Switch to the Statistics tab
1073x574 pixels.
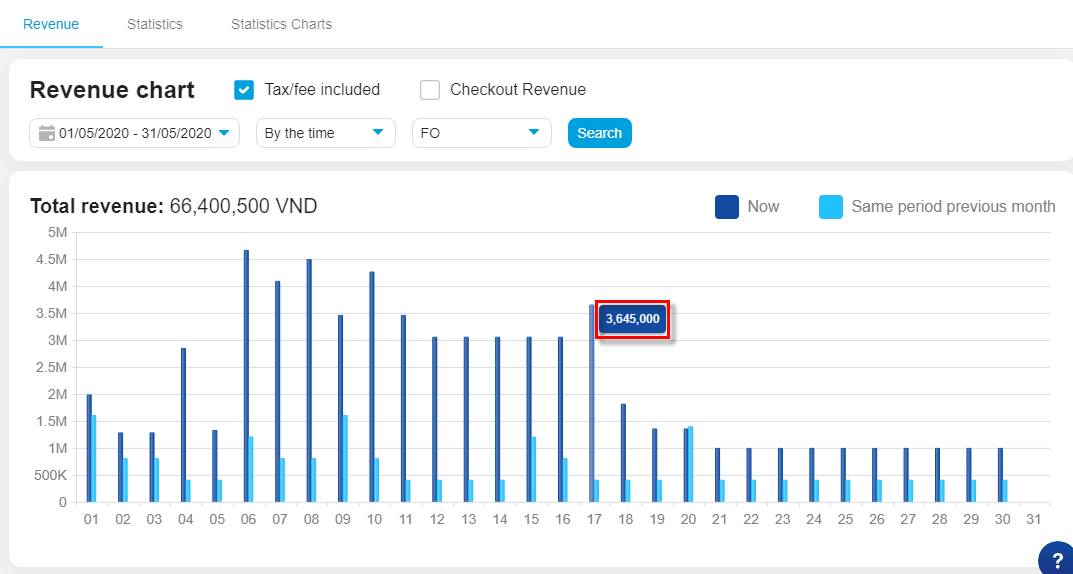[x=155, y=24]
